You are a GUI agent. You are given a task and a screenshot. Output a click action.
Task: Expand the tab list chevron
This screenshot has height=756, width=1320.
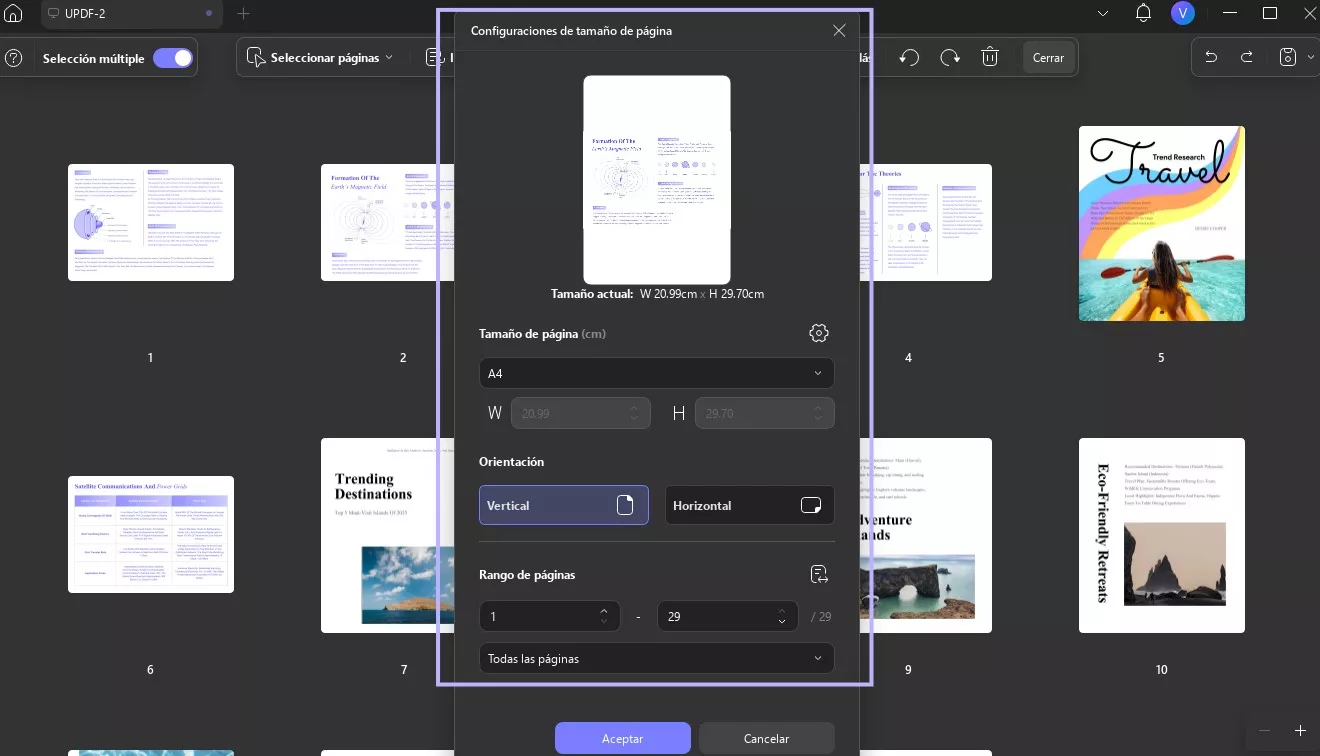[1103, 13]
